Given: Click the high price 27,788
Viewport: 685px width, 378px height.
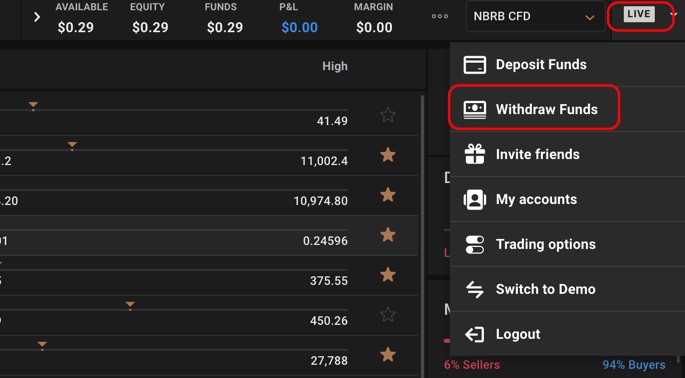Looking at the screenshot, I should tap(329, 361).
